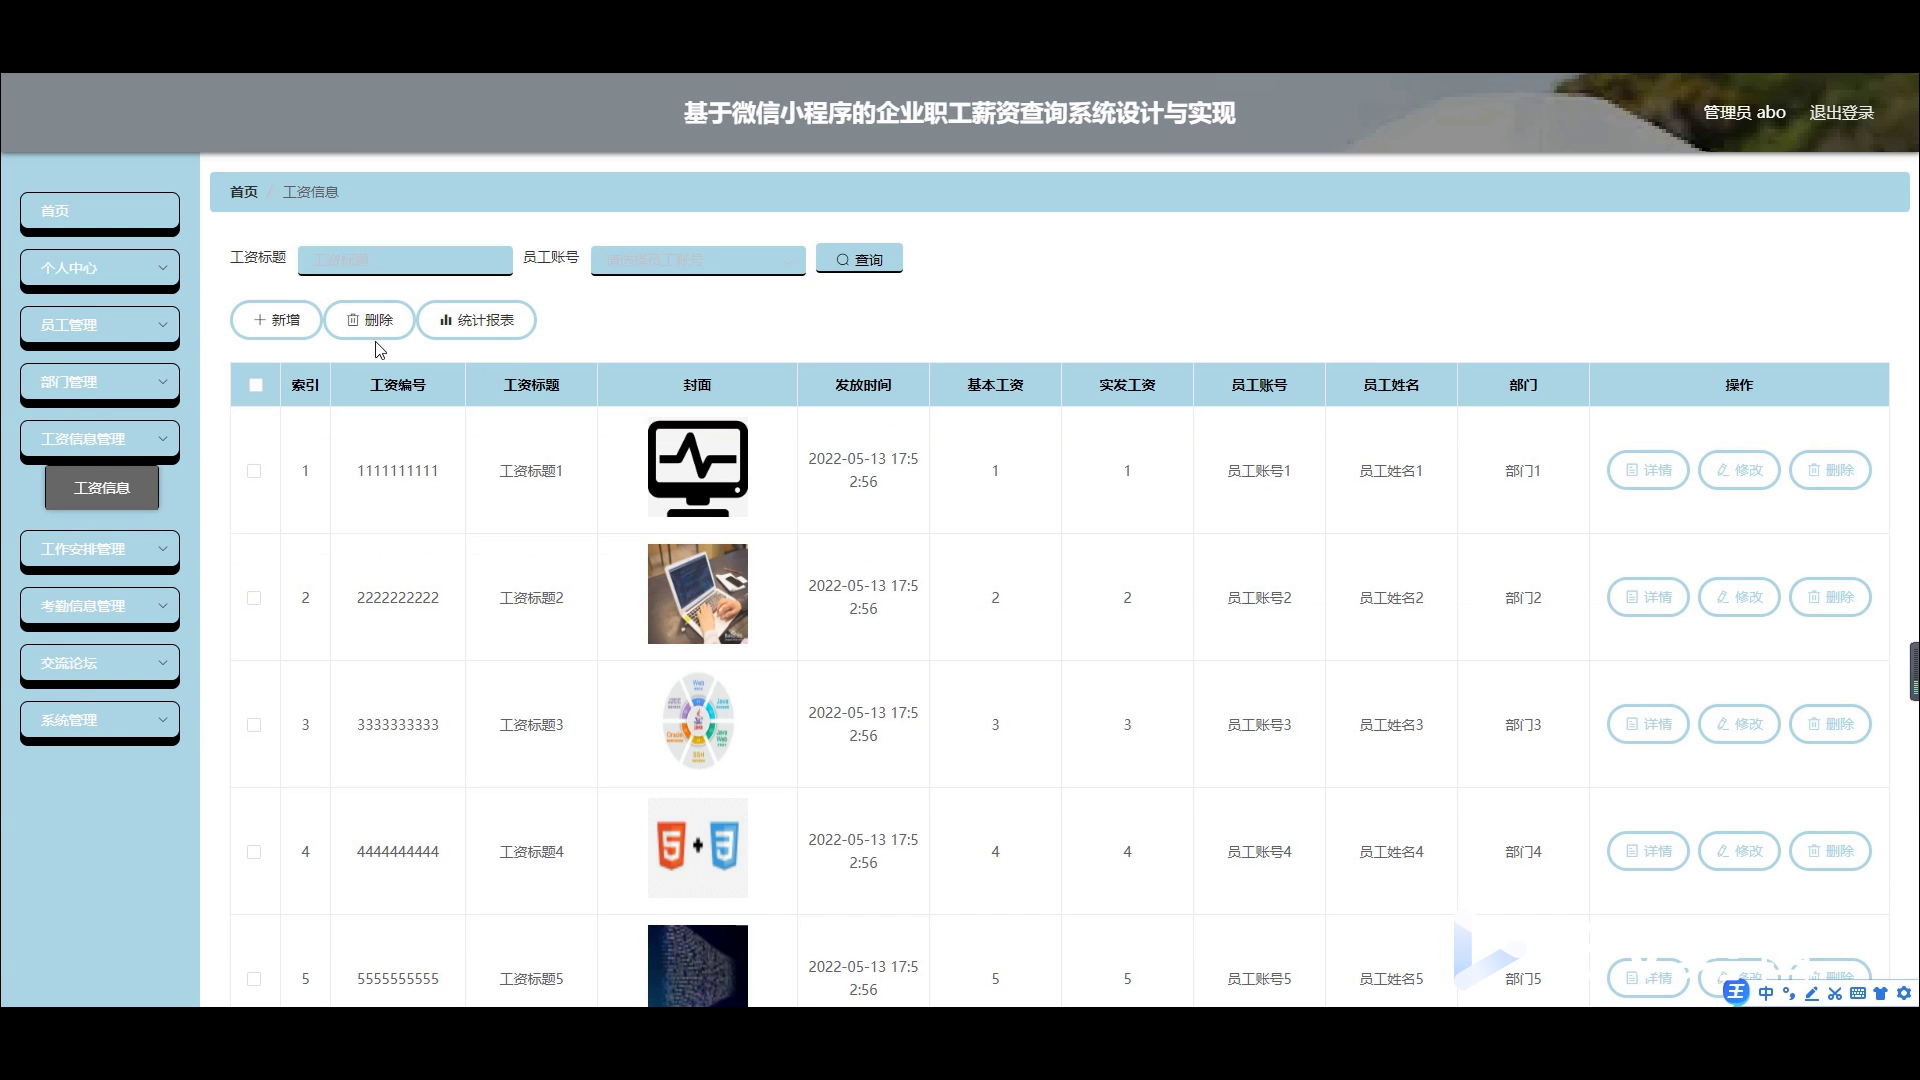Image resolution: width=1920 pixels, height=1080 pixels.
Task: Click the 删除 trash icon for 工资标题2
Action: 1814,597
